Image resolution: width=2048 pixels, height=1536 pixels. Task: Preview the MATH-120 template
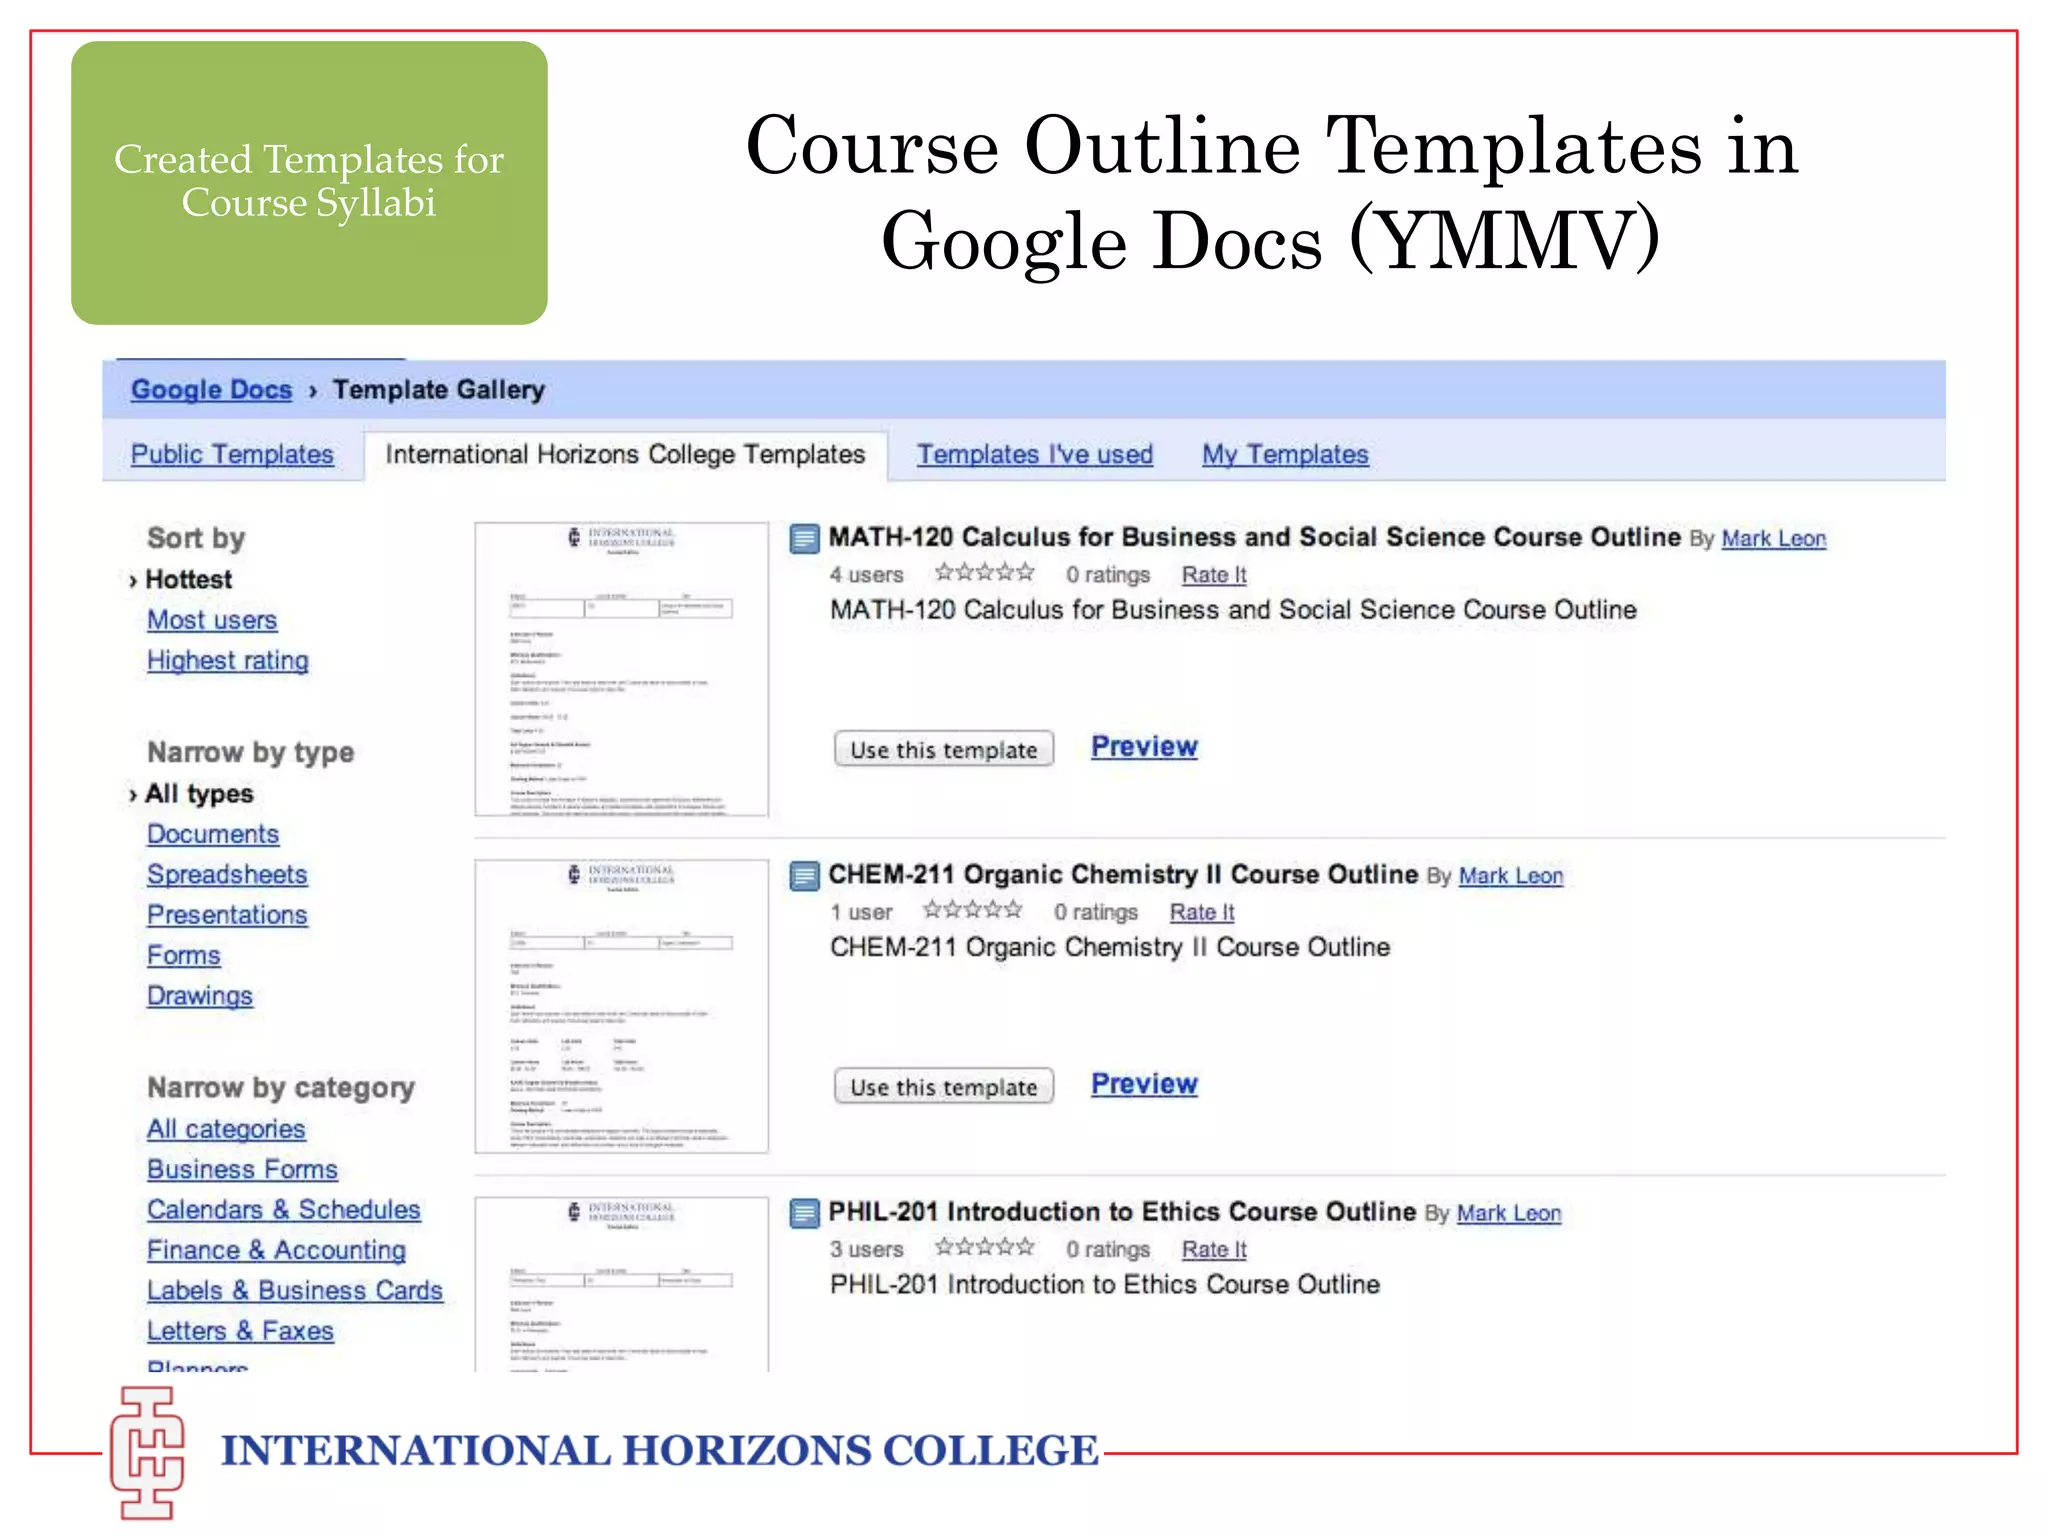(1144, 747)
